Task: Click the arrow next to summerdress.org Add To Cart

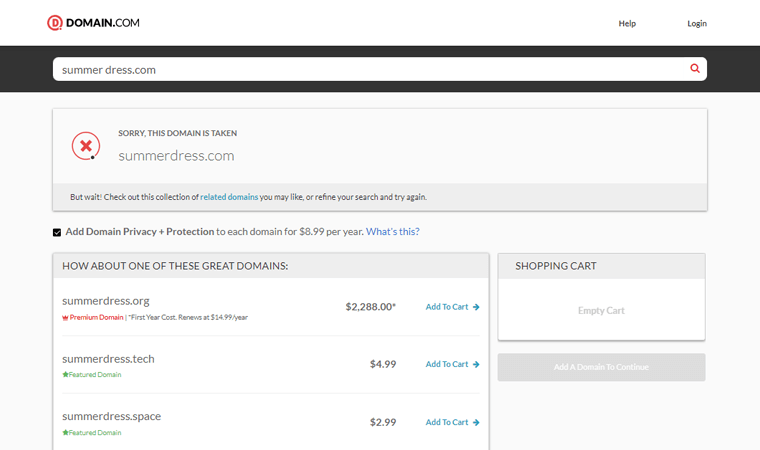Action: coord(476,307)
